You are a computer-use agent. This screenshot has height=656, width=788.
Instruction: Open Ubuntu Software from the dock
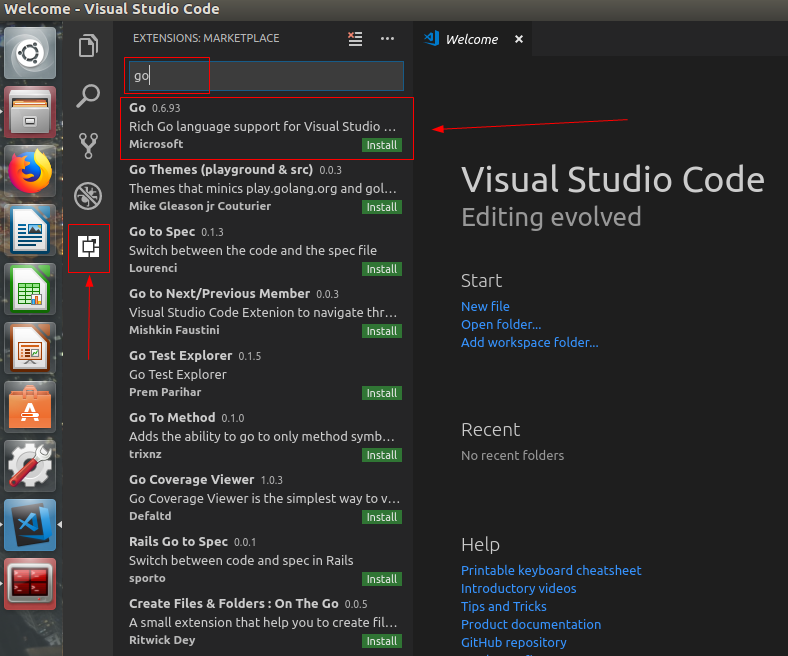click(x=31, y=406)
